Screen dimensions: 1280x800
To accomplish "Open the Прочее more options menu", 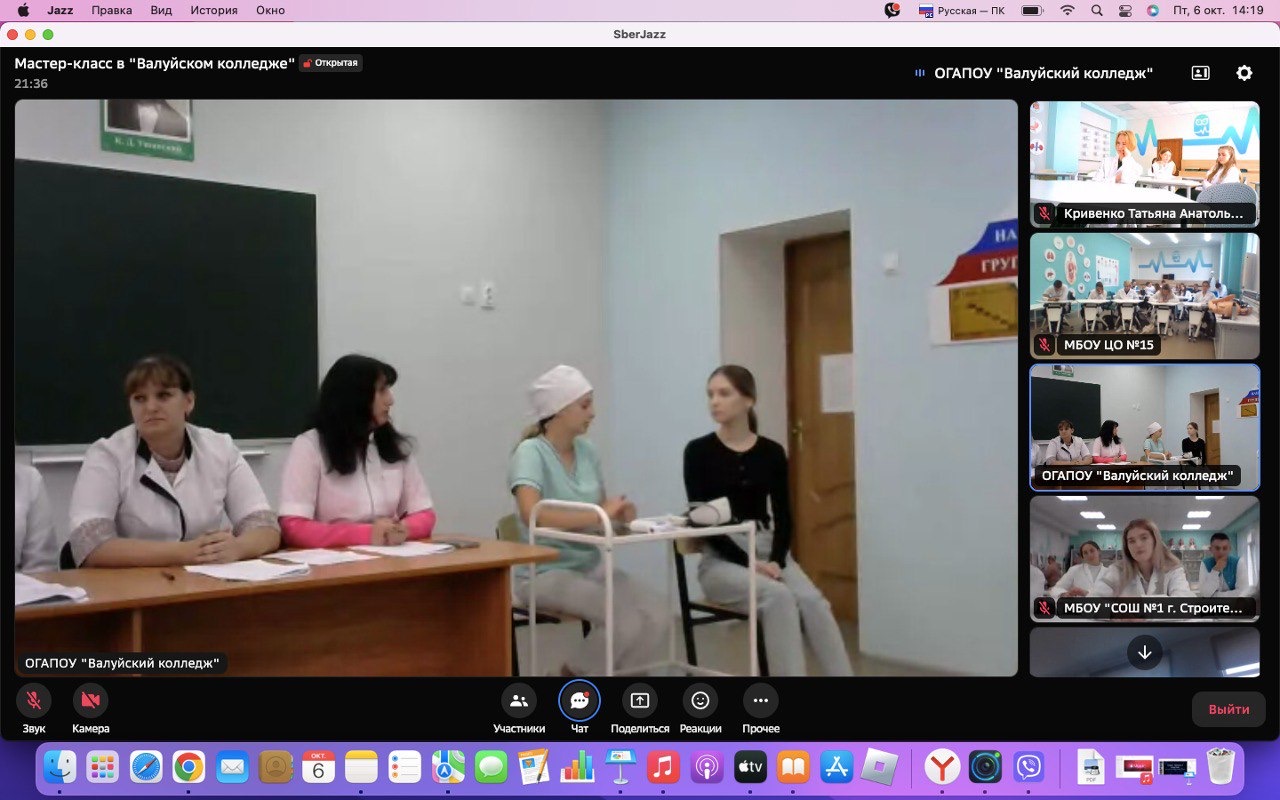I will (760, 700).
